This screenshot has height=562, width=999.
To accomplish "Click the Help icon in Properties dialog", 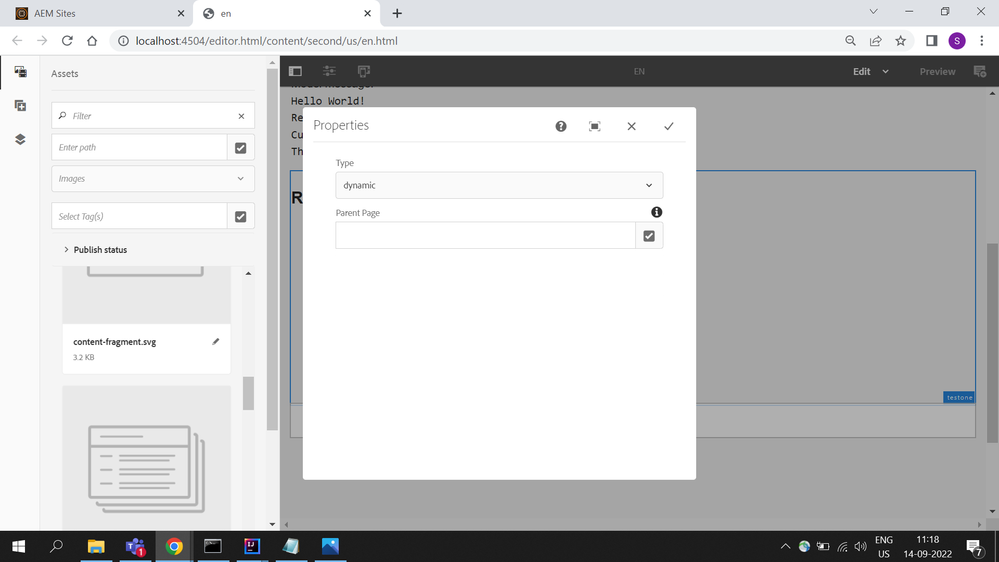I will [561, 126].
